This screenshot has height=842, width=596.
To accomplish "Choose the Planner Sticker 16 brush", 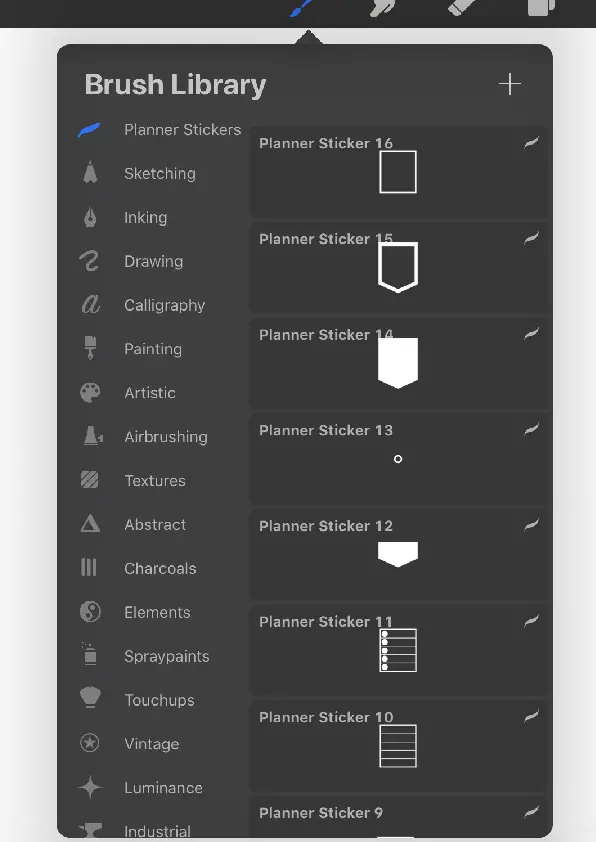I will (x=398, y=172).
